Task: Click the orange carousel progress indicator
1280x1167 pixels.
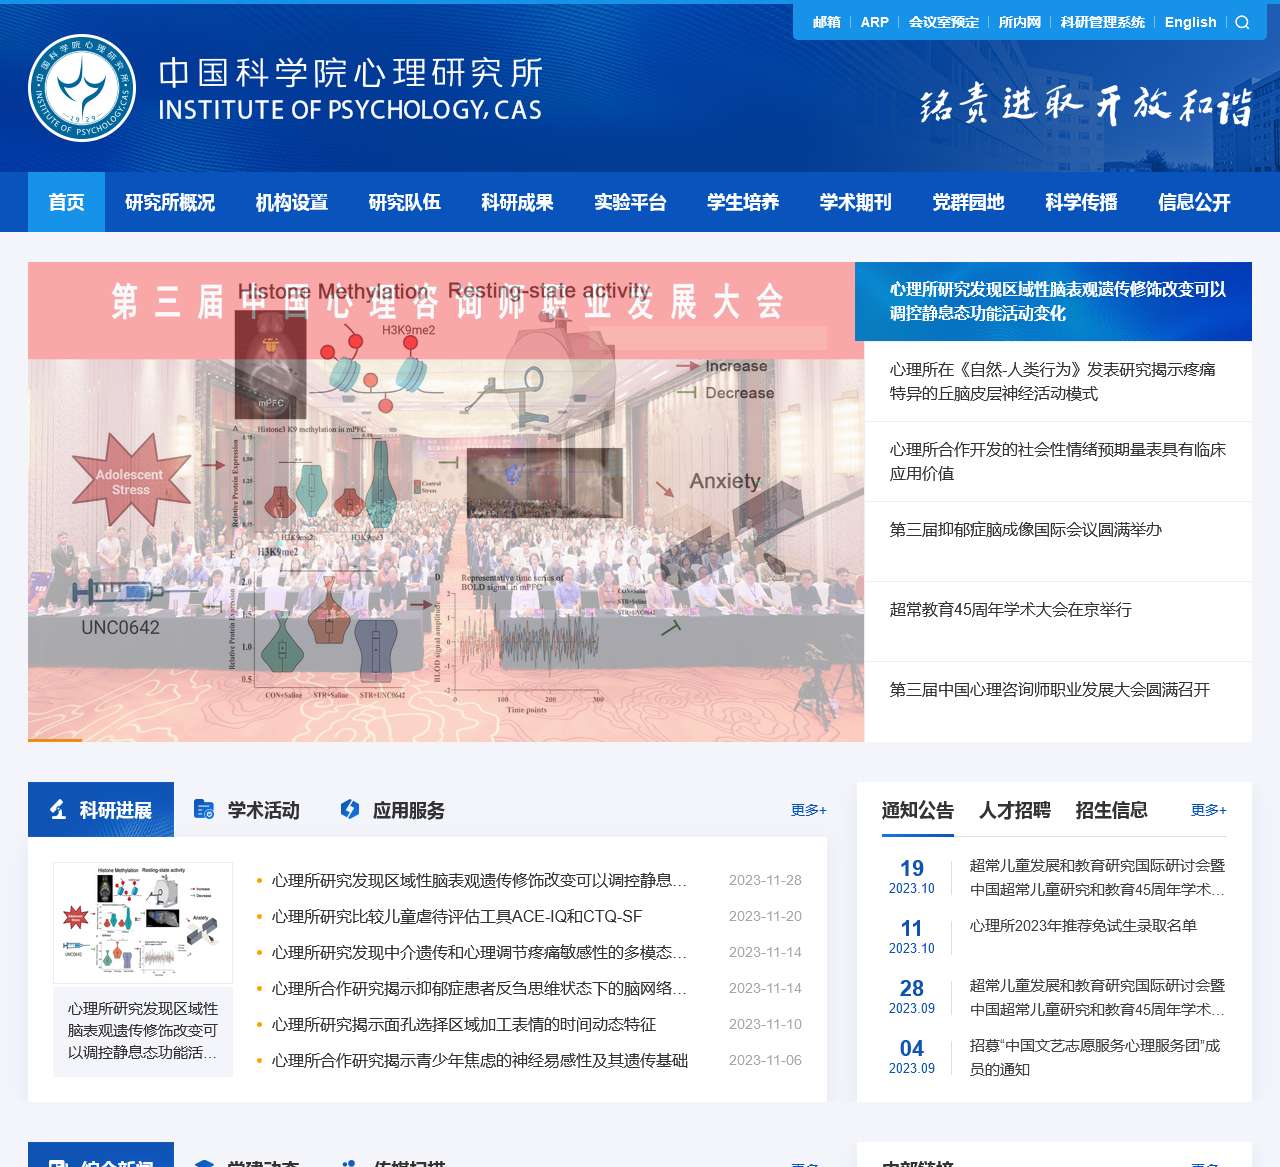Action: [55, 740]
